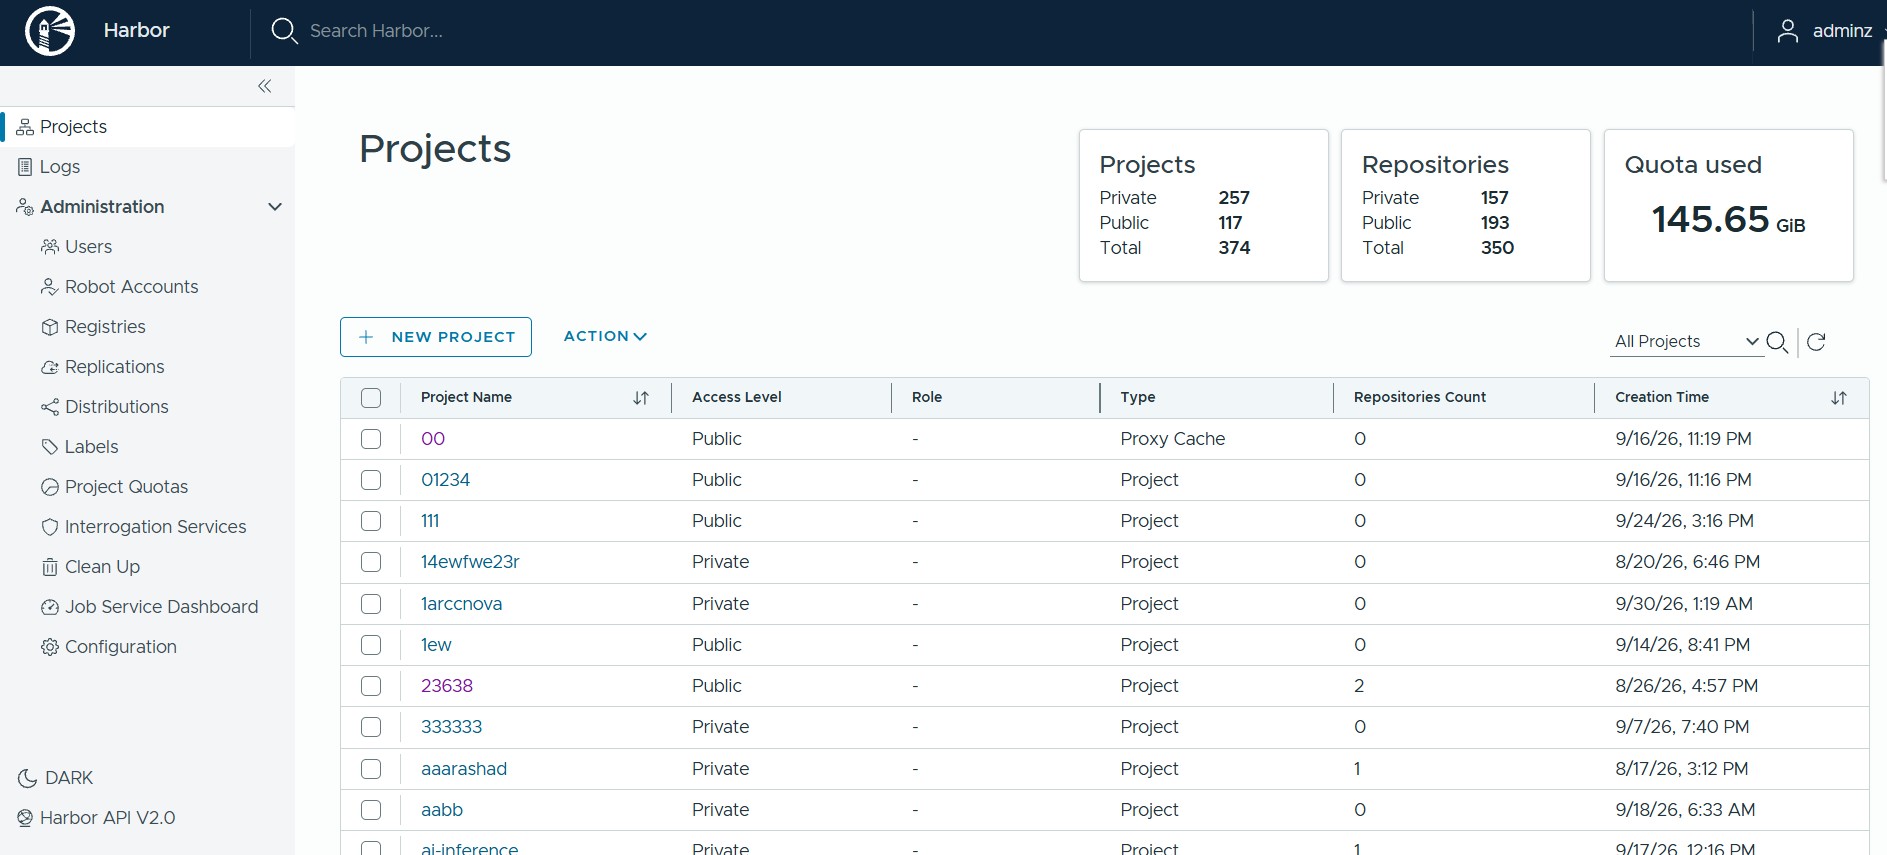Image resolution: width=1887 pixels, height=855 pixels.
Task: Tick the checkbox for 14ewfwe23r
Action: click(x=371, y=562)
